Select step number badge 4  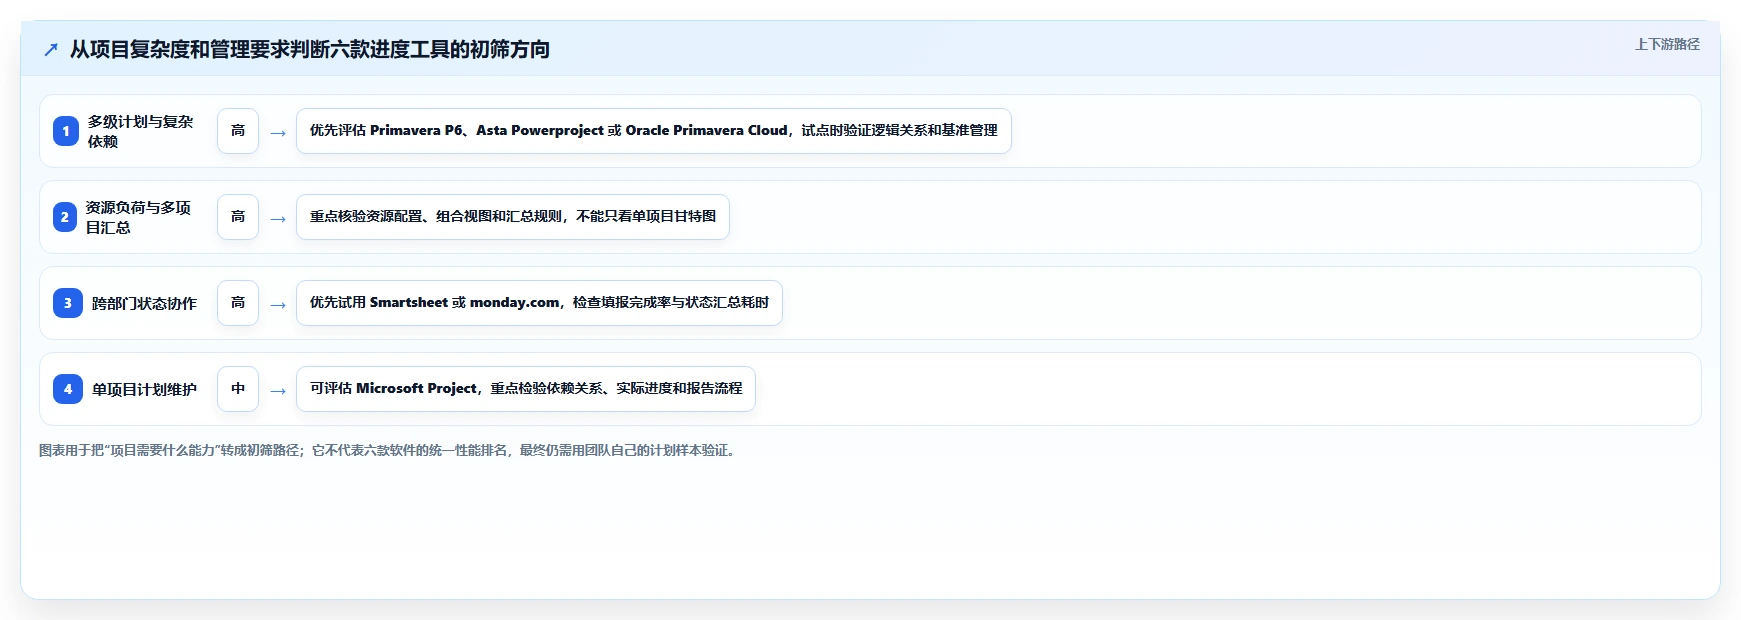click(x=68, y=389)
